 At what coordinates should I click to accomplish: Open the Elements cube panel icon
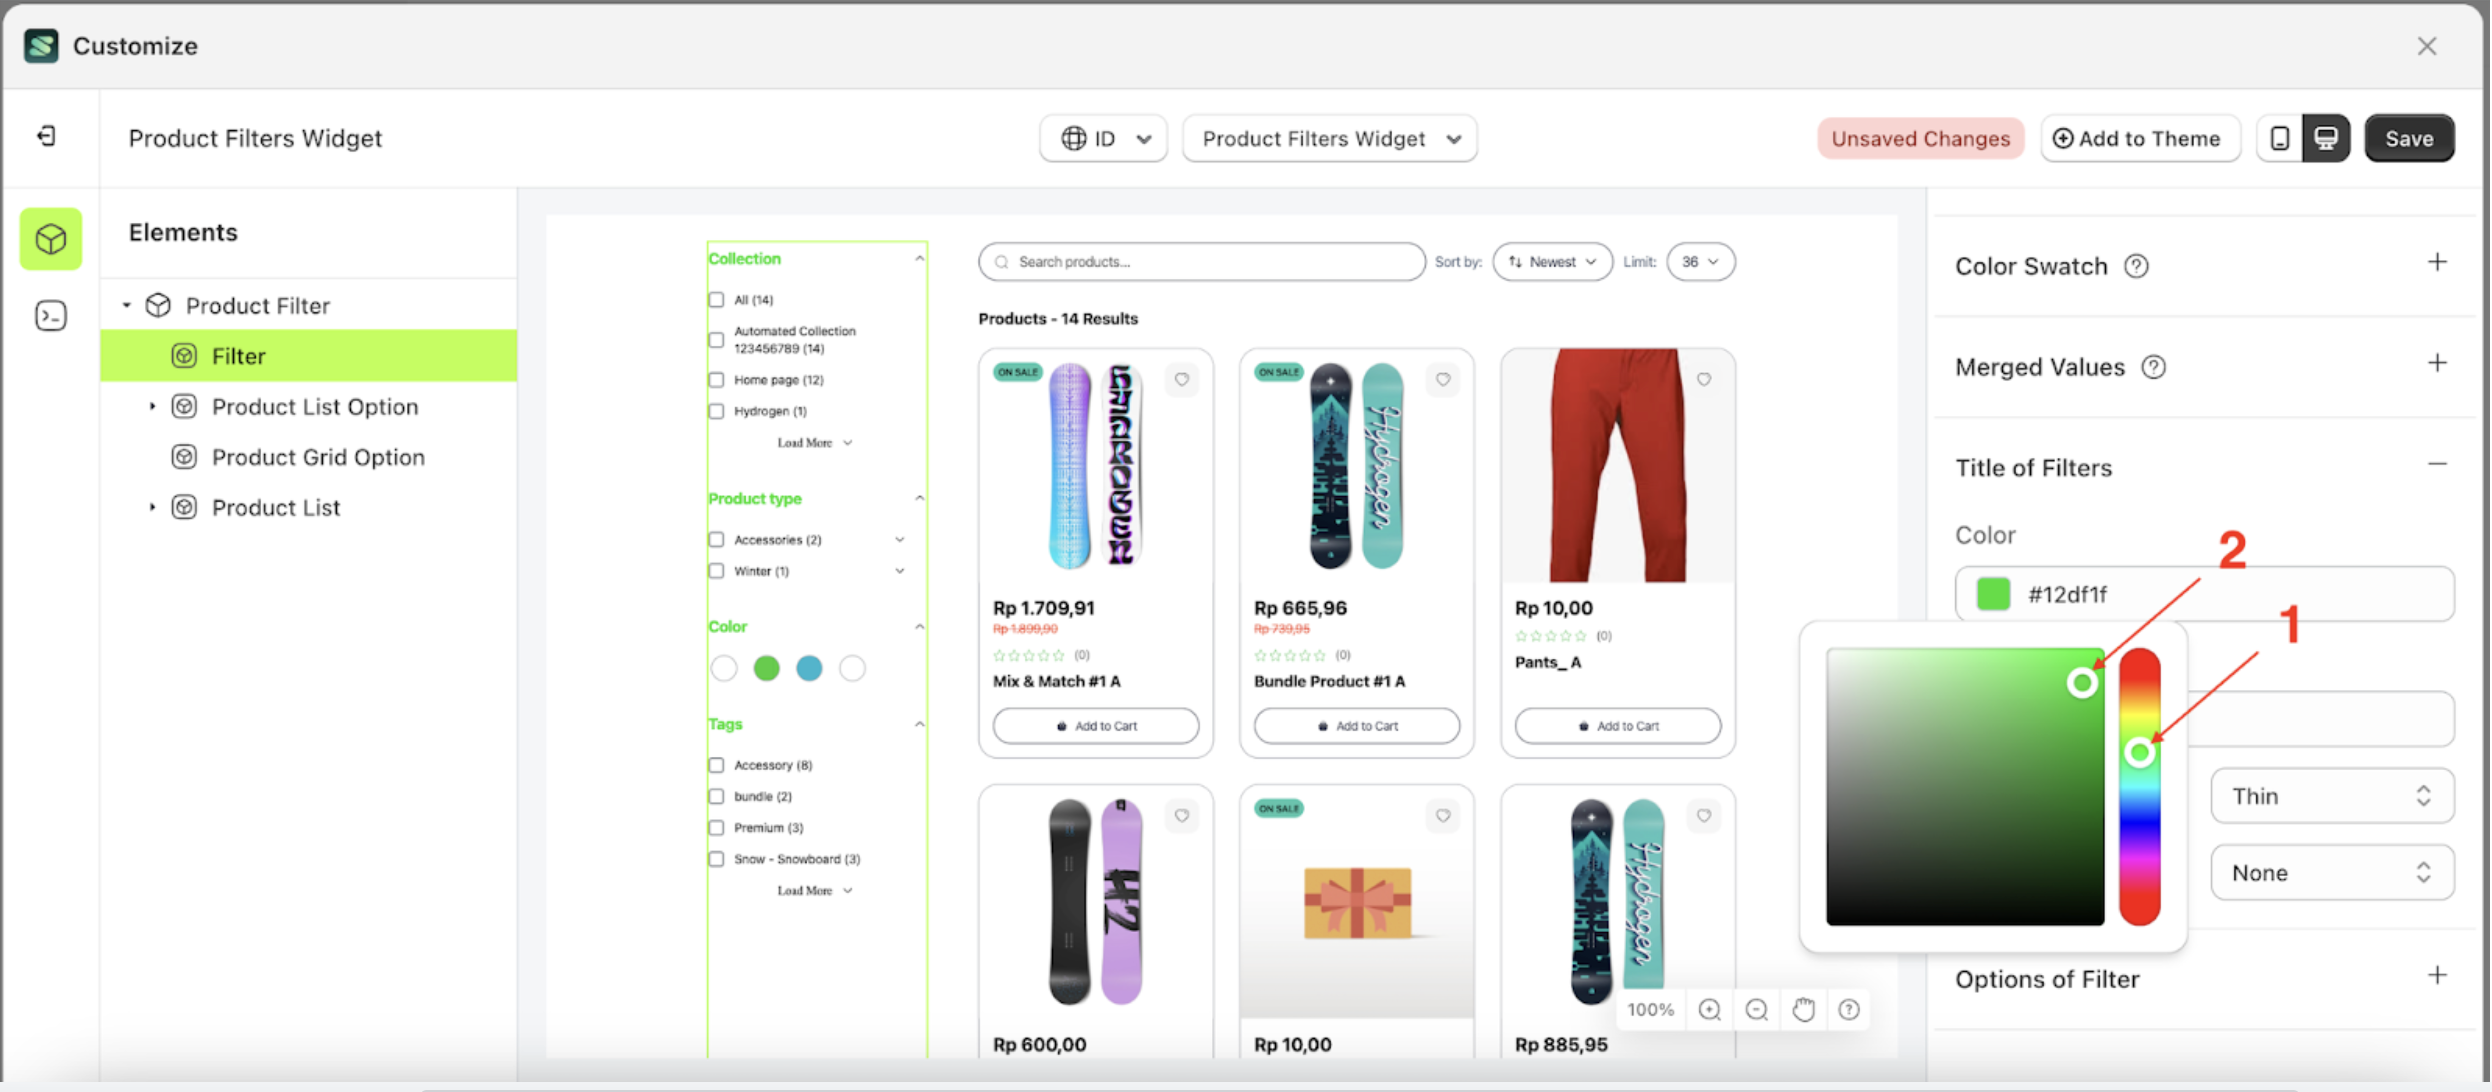(51, 239)
